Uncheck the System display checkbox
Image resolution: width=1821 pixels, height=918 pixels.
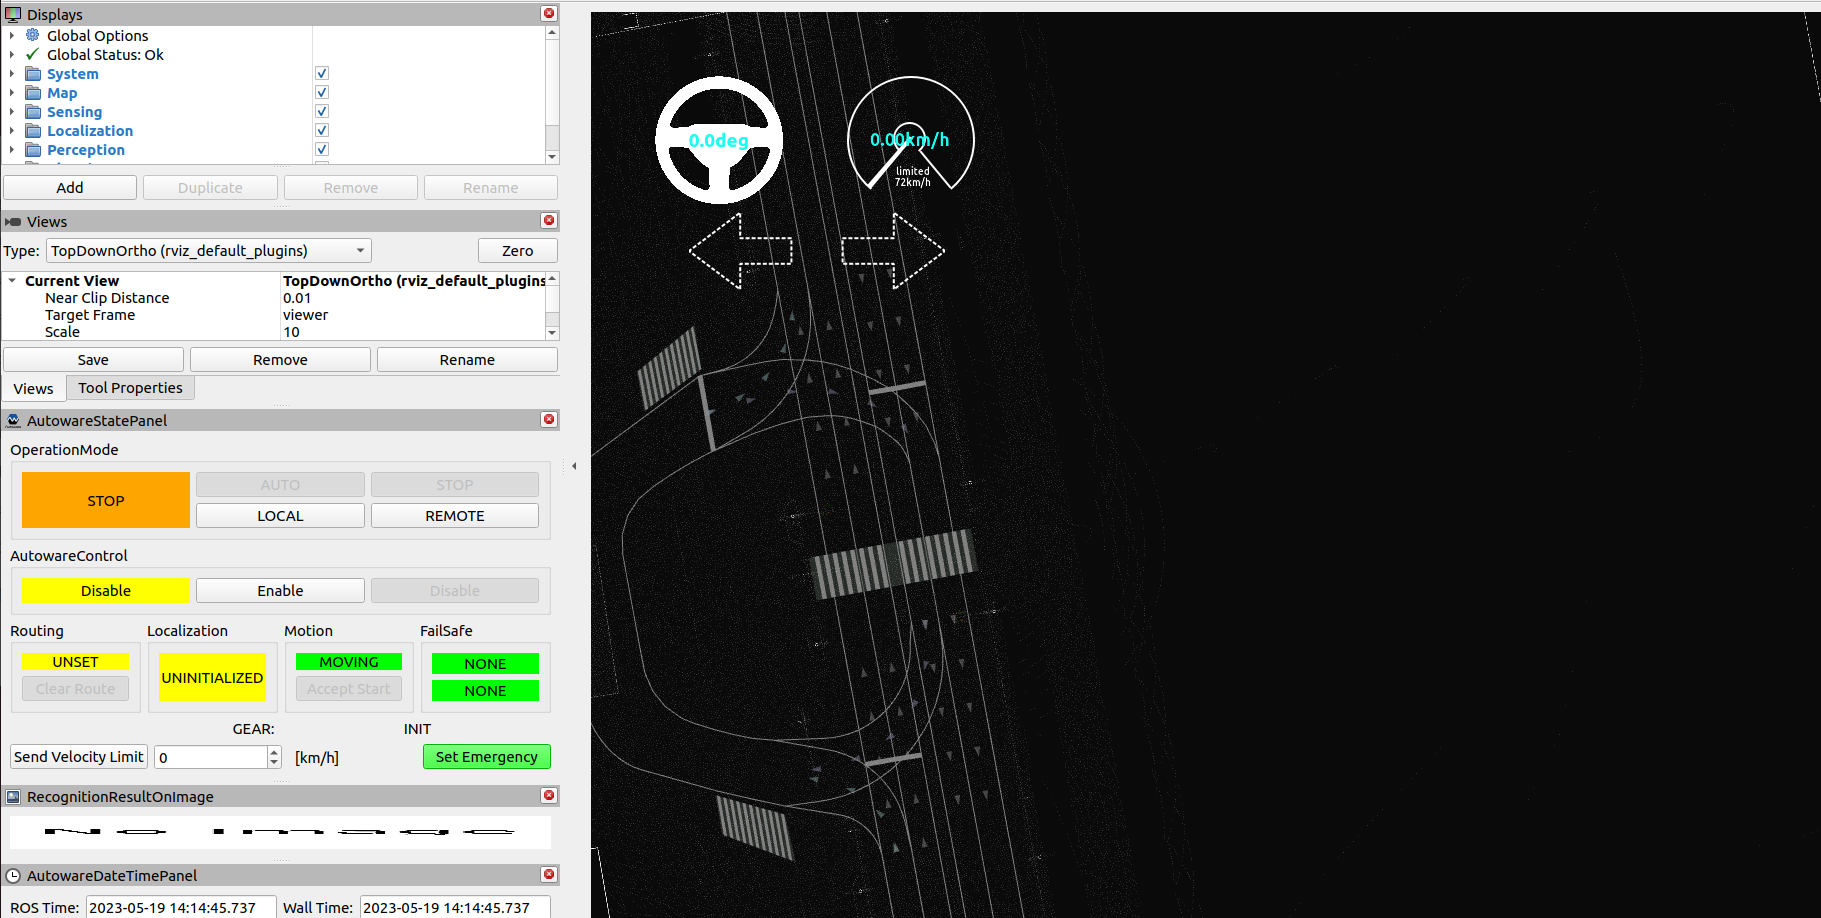click(322, 74)
